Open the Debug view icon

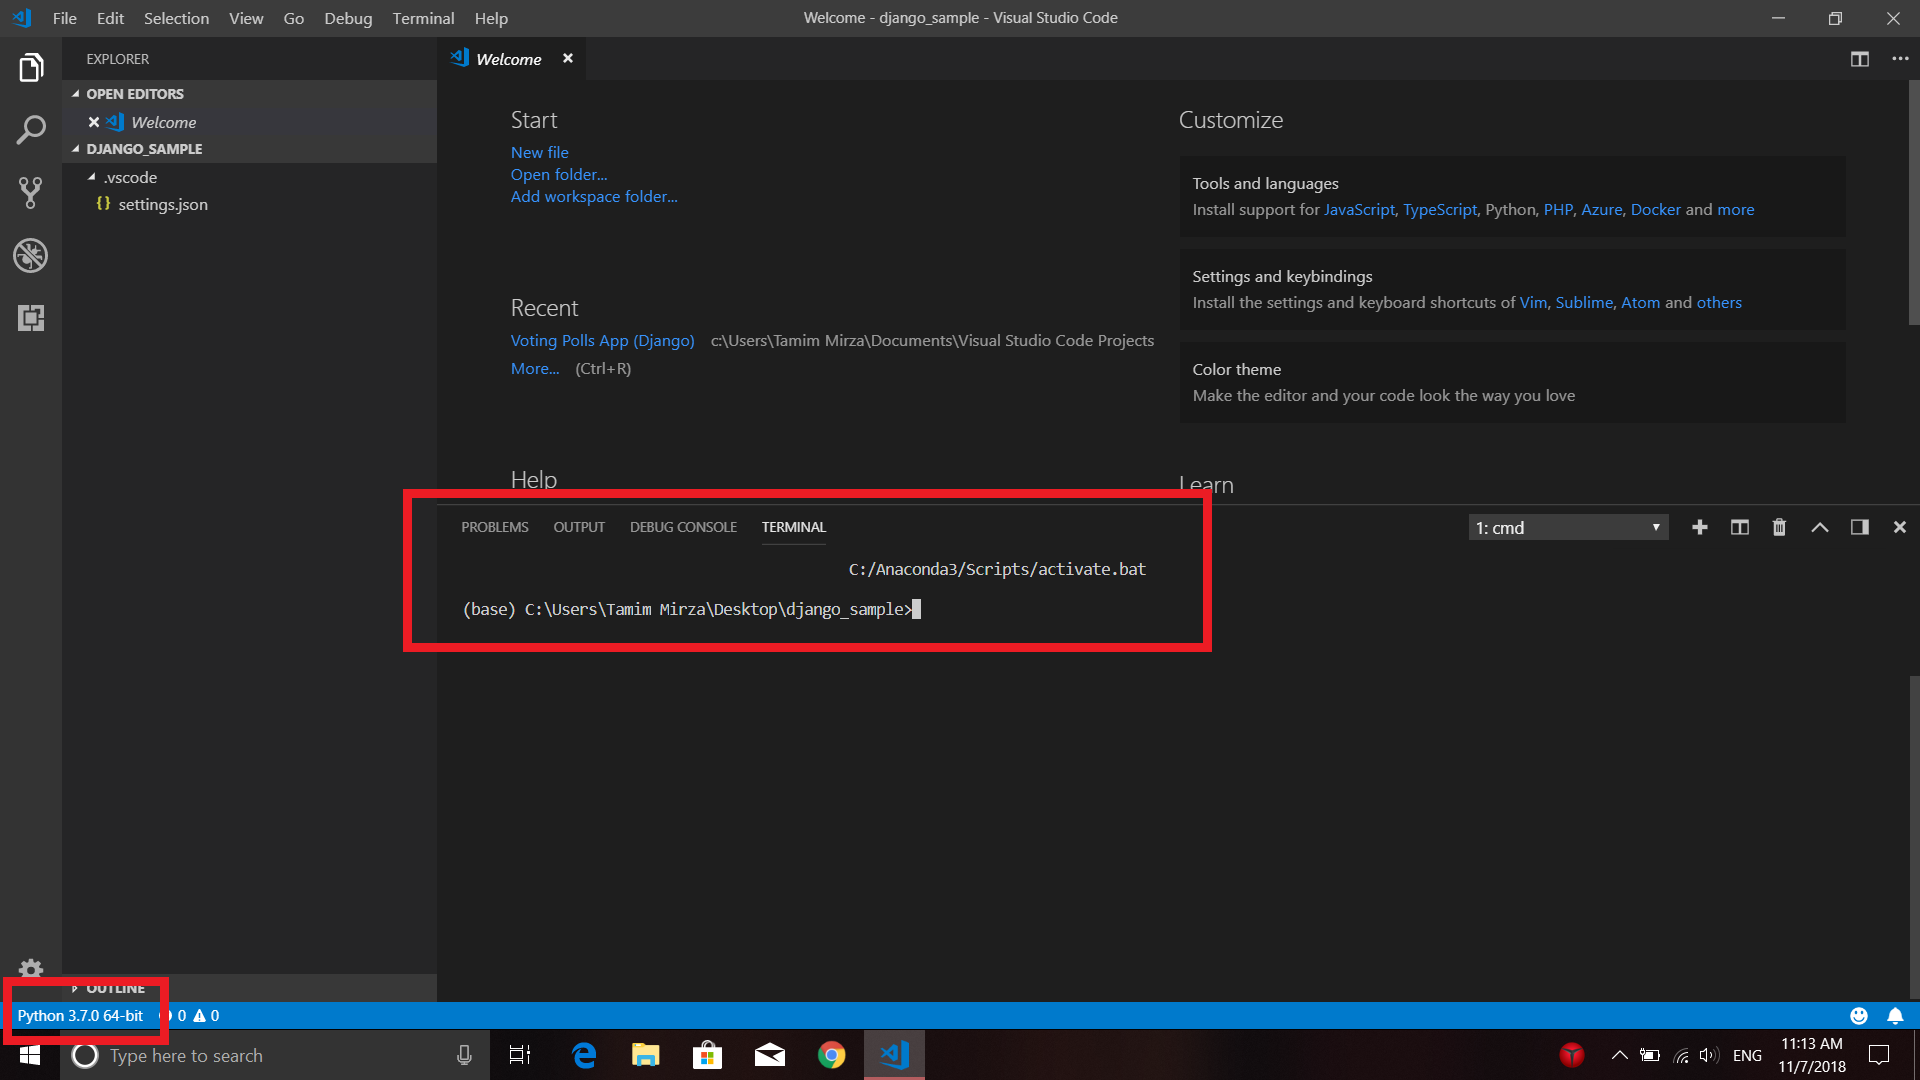click(x=31, y=256)
